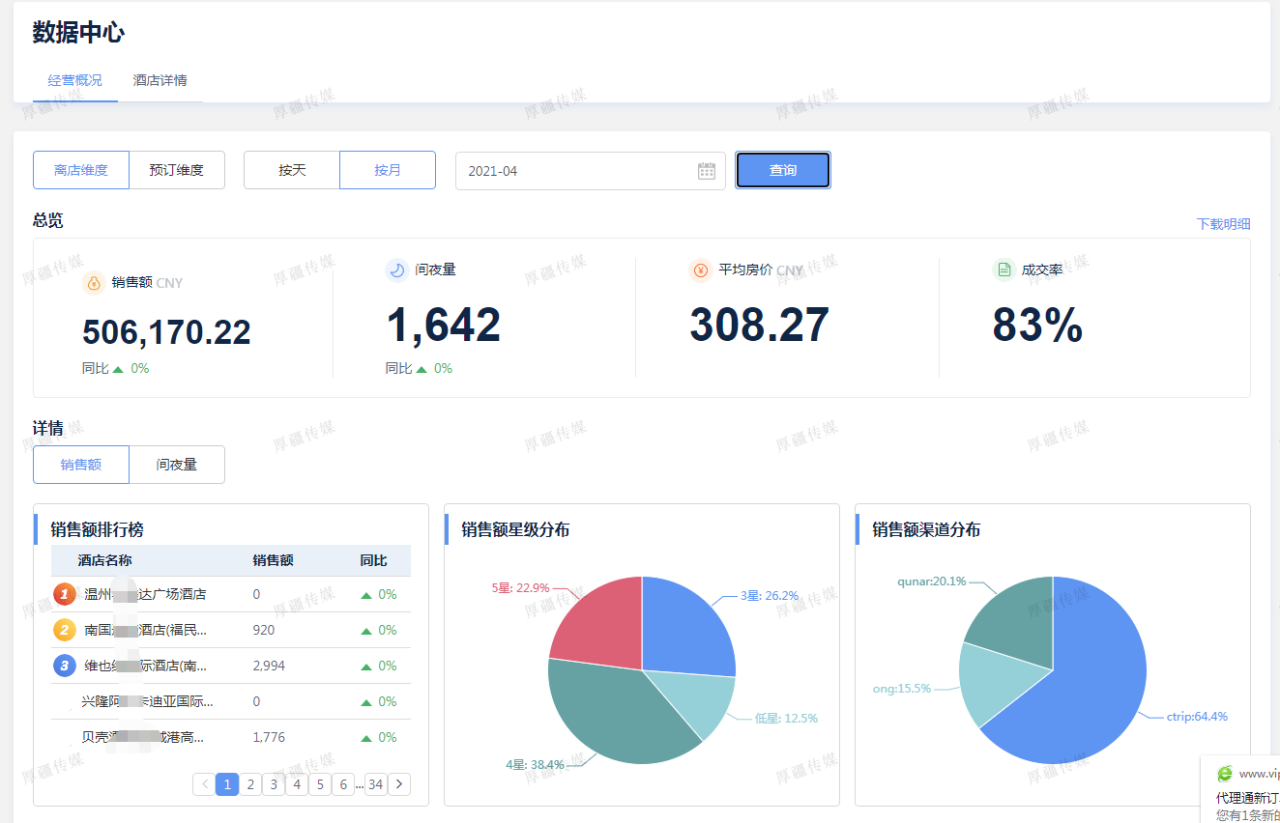Go to page 1 of ranking
Screen dimensions: 1280x823
(227, 784)
